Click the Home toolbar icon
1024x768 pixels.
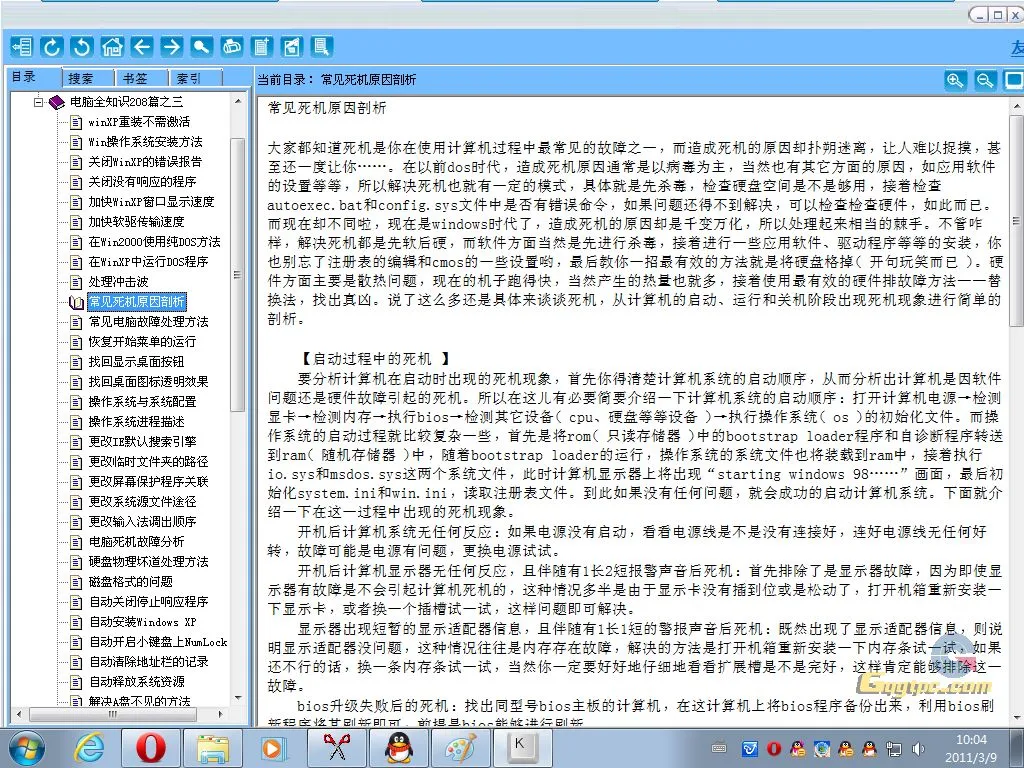pos(111,46)
